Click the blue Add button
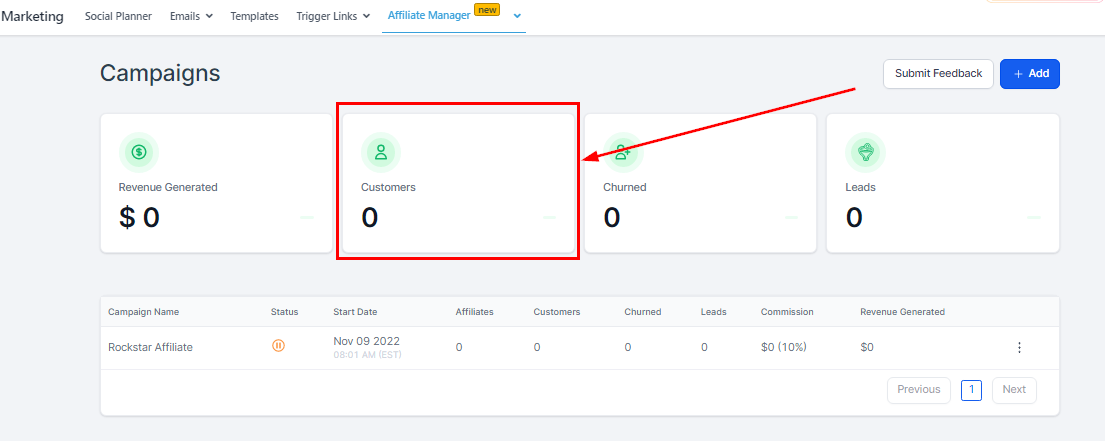The image size is (1105, 441). tap(1029, 74)
